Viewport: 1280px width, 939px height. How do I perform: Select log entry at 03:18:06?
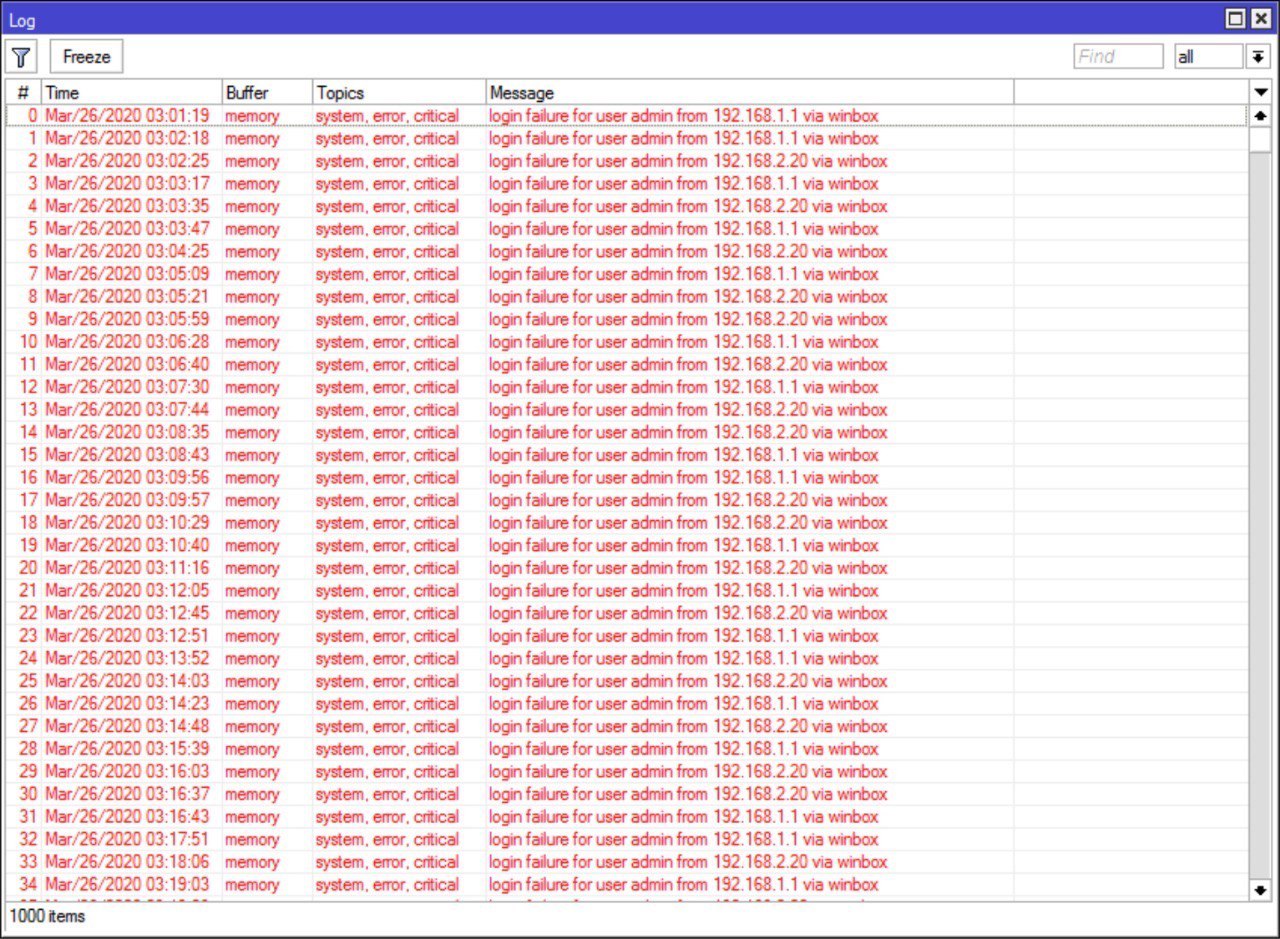627,862
